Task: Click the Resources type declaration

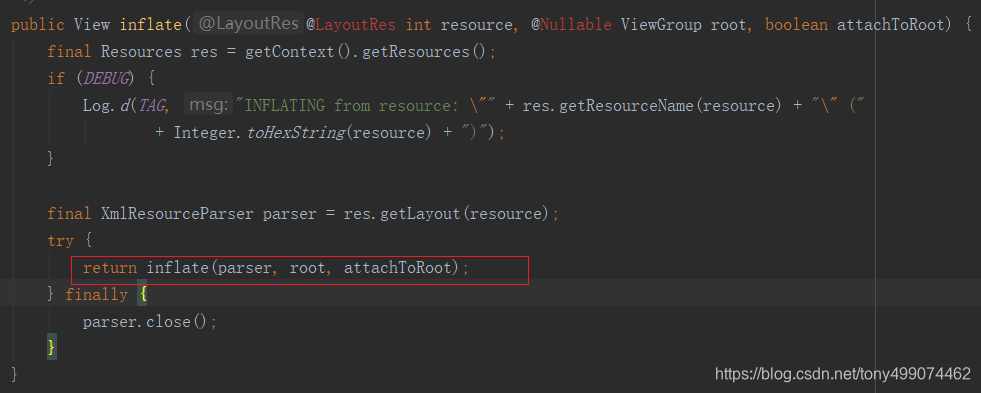Action: tap(141, 51)
